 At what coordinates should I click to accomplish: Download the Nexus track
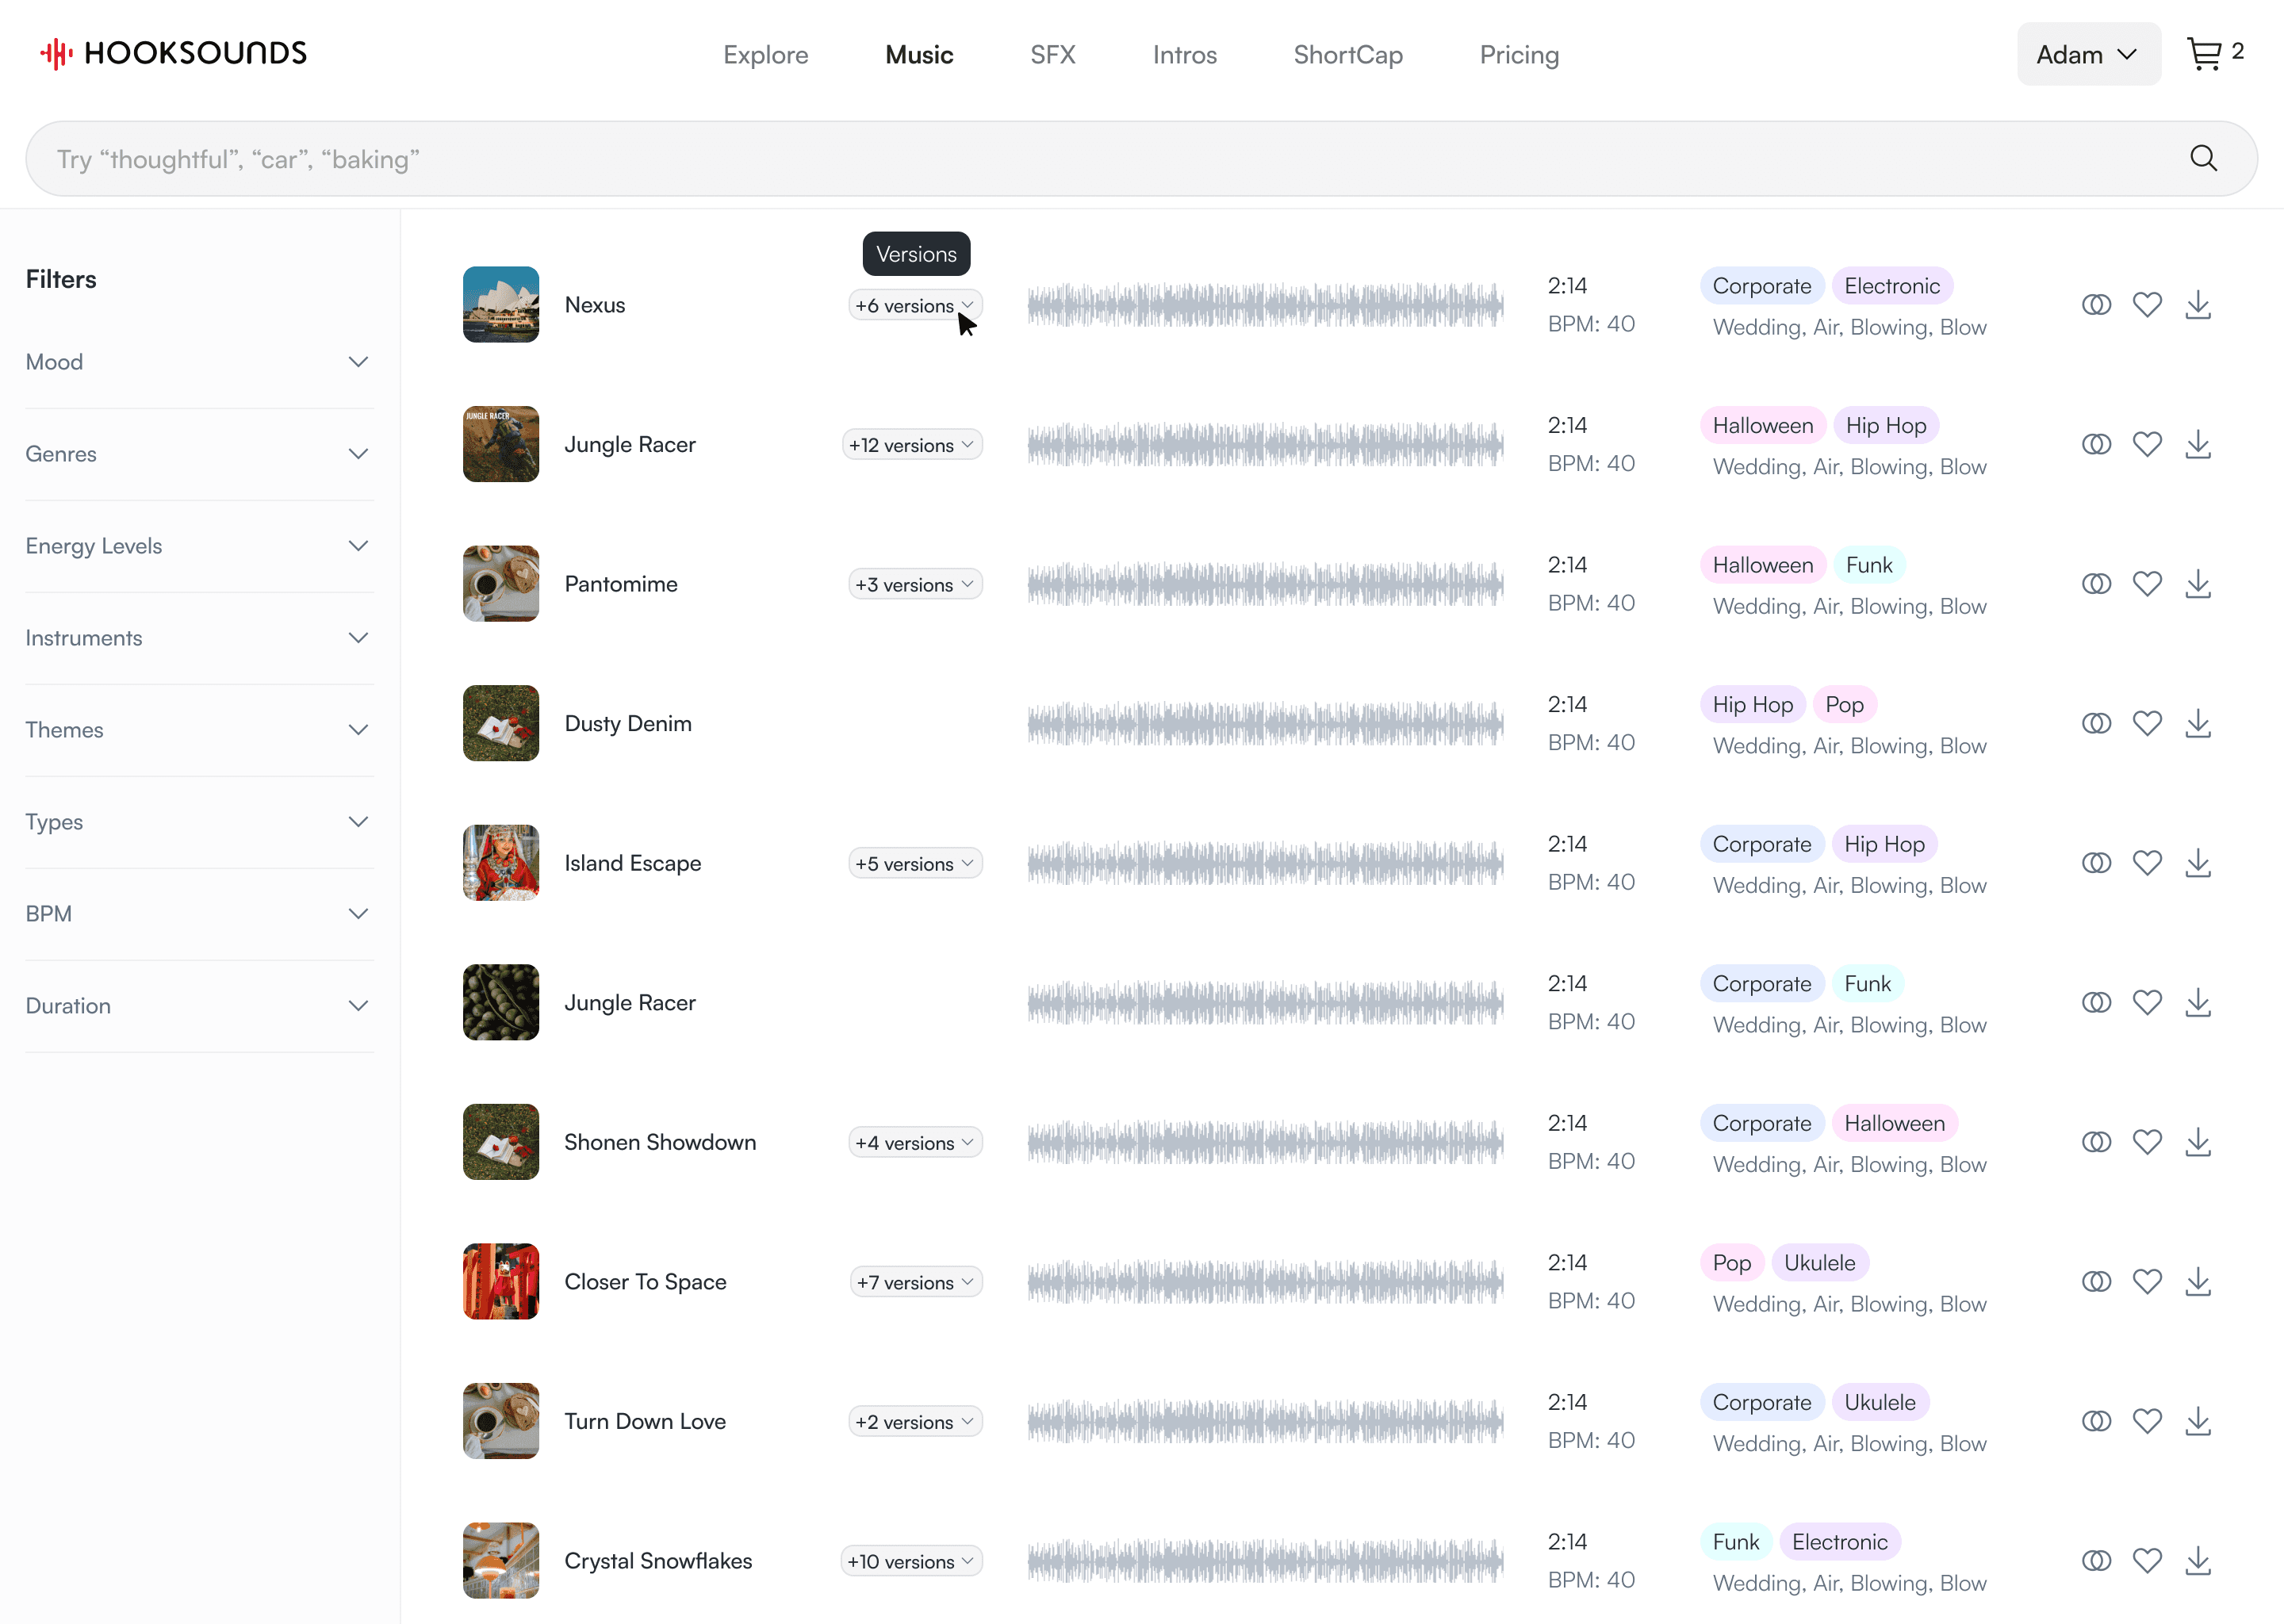(x=2197, y=305)
